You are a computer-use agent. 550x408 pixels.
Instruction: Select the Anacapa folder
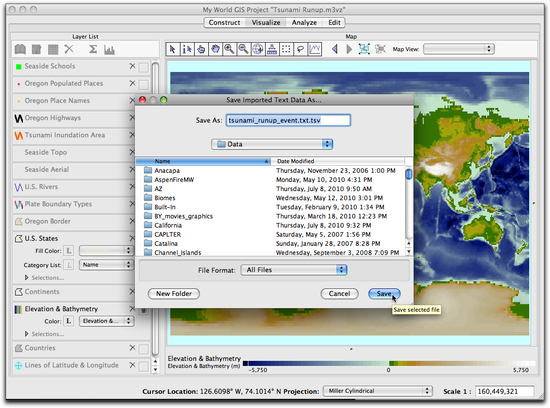270,170
